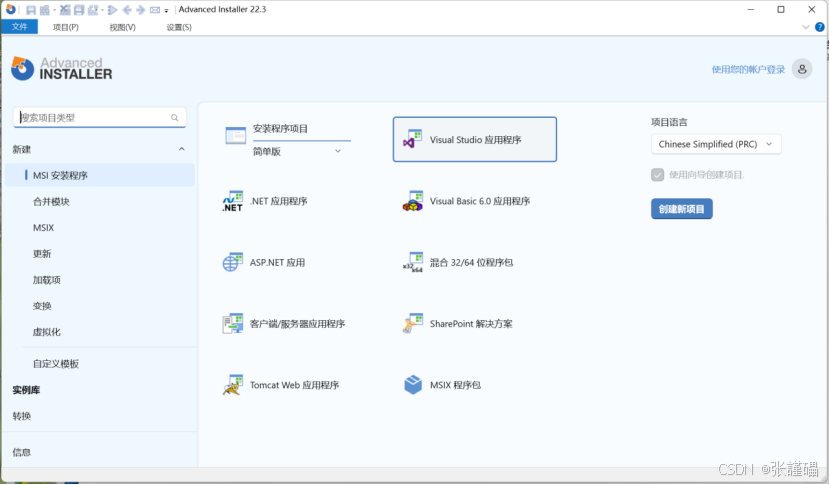Select 变换 in sidebar
The width and height of the screenshot is (830, 485).
coord(42,306)
